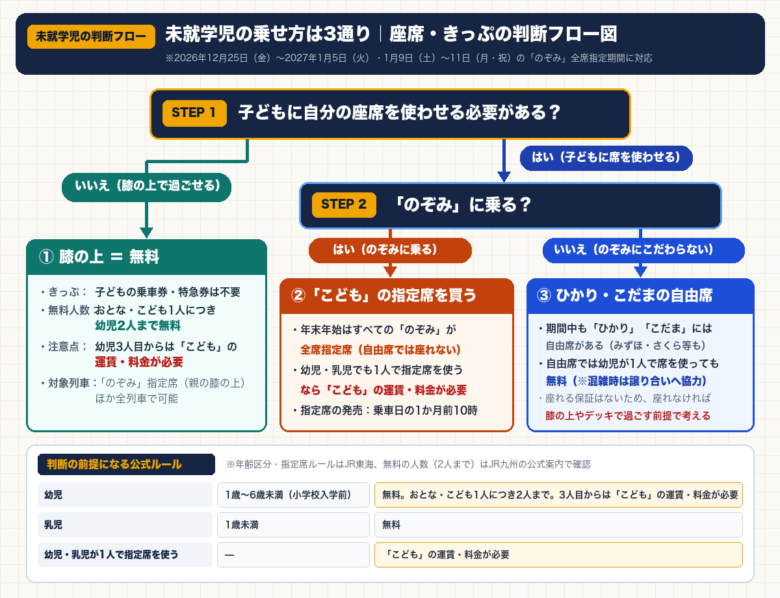780x598 pixels.
Task: Click cell 1歳〜6歳未満（小学校入学前）
Action: point(293,495)
